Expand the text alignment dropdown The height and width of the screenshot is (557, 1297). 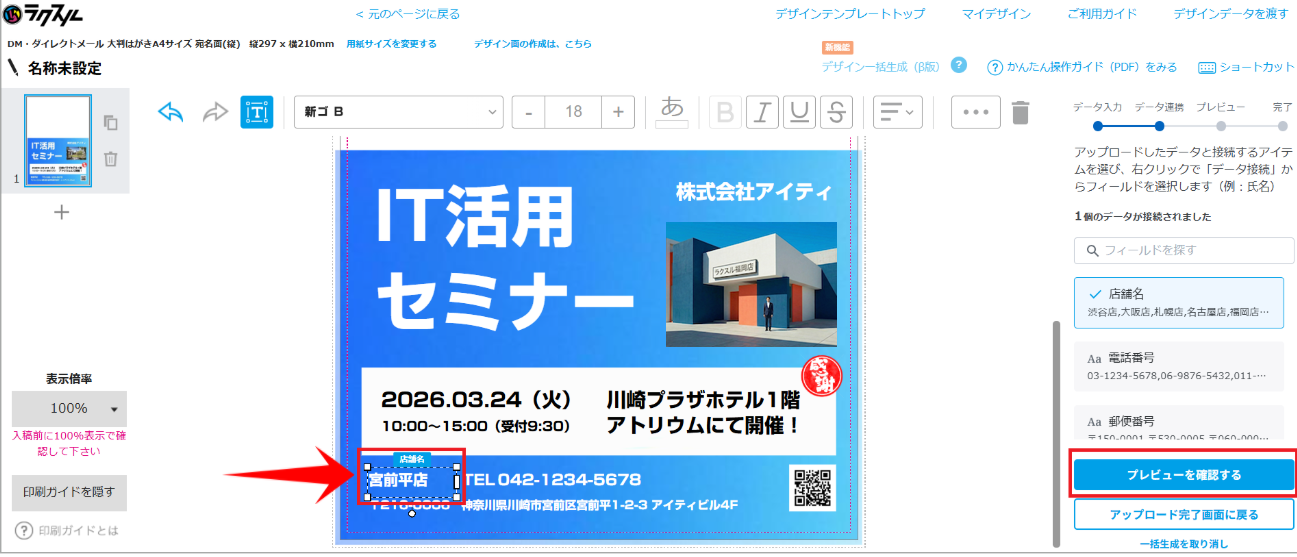click(x=897, y=112)
